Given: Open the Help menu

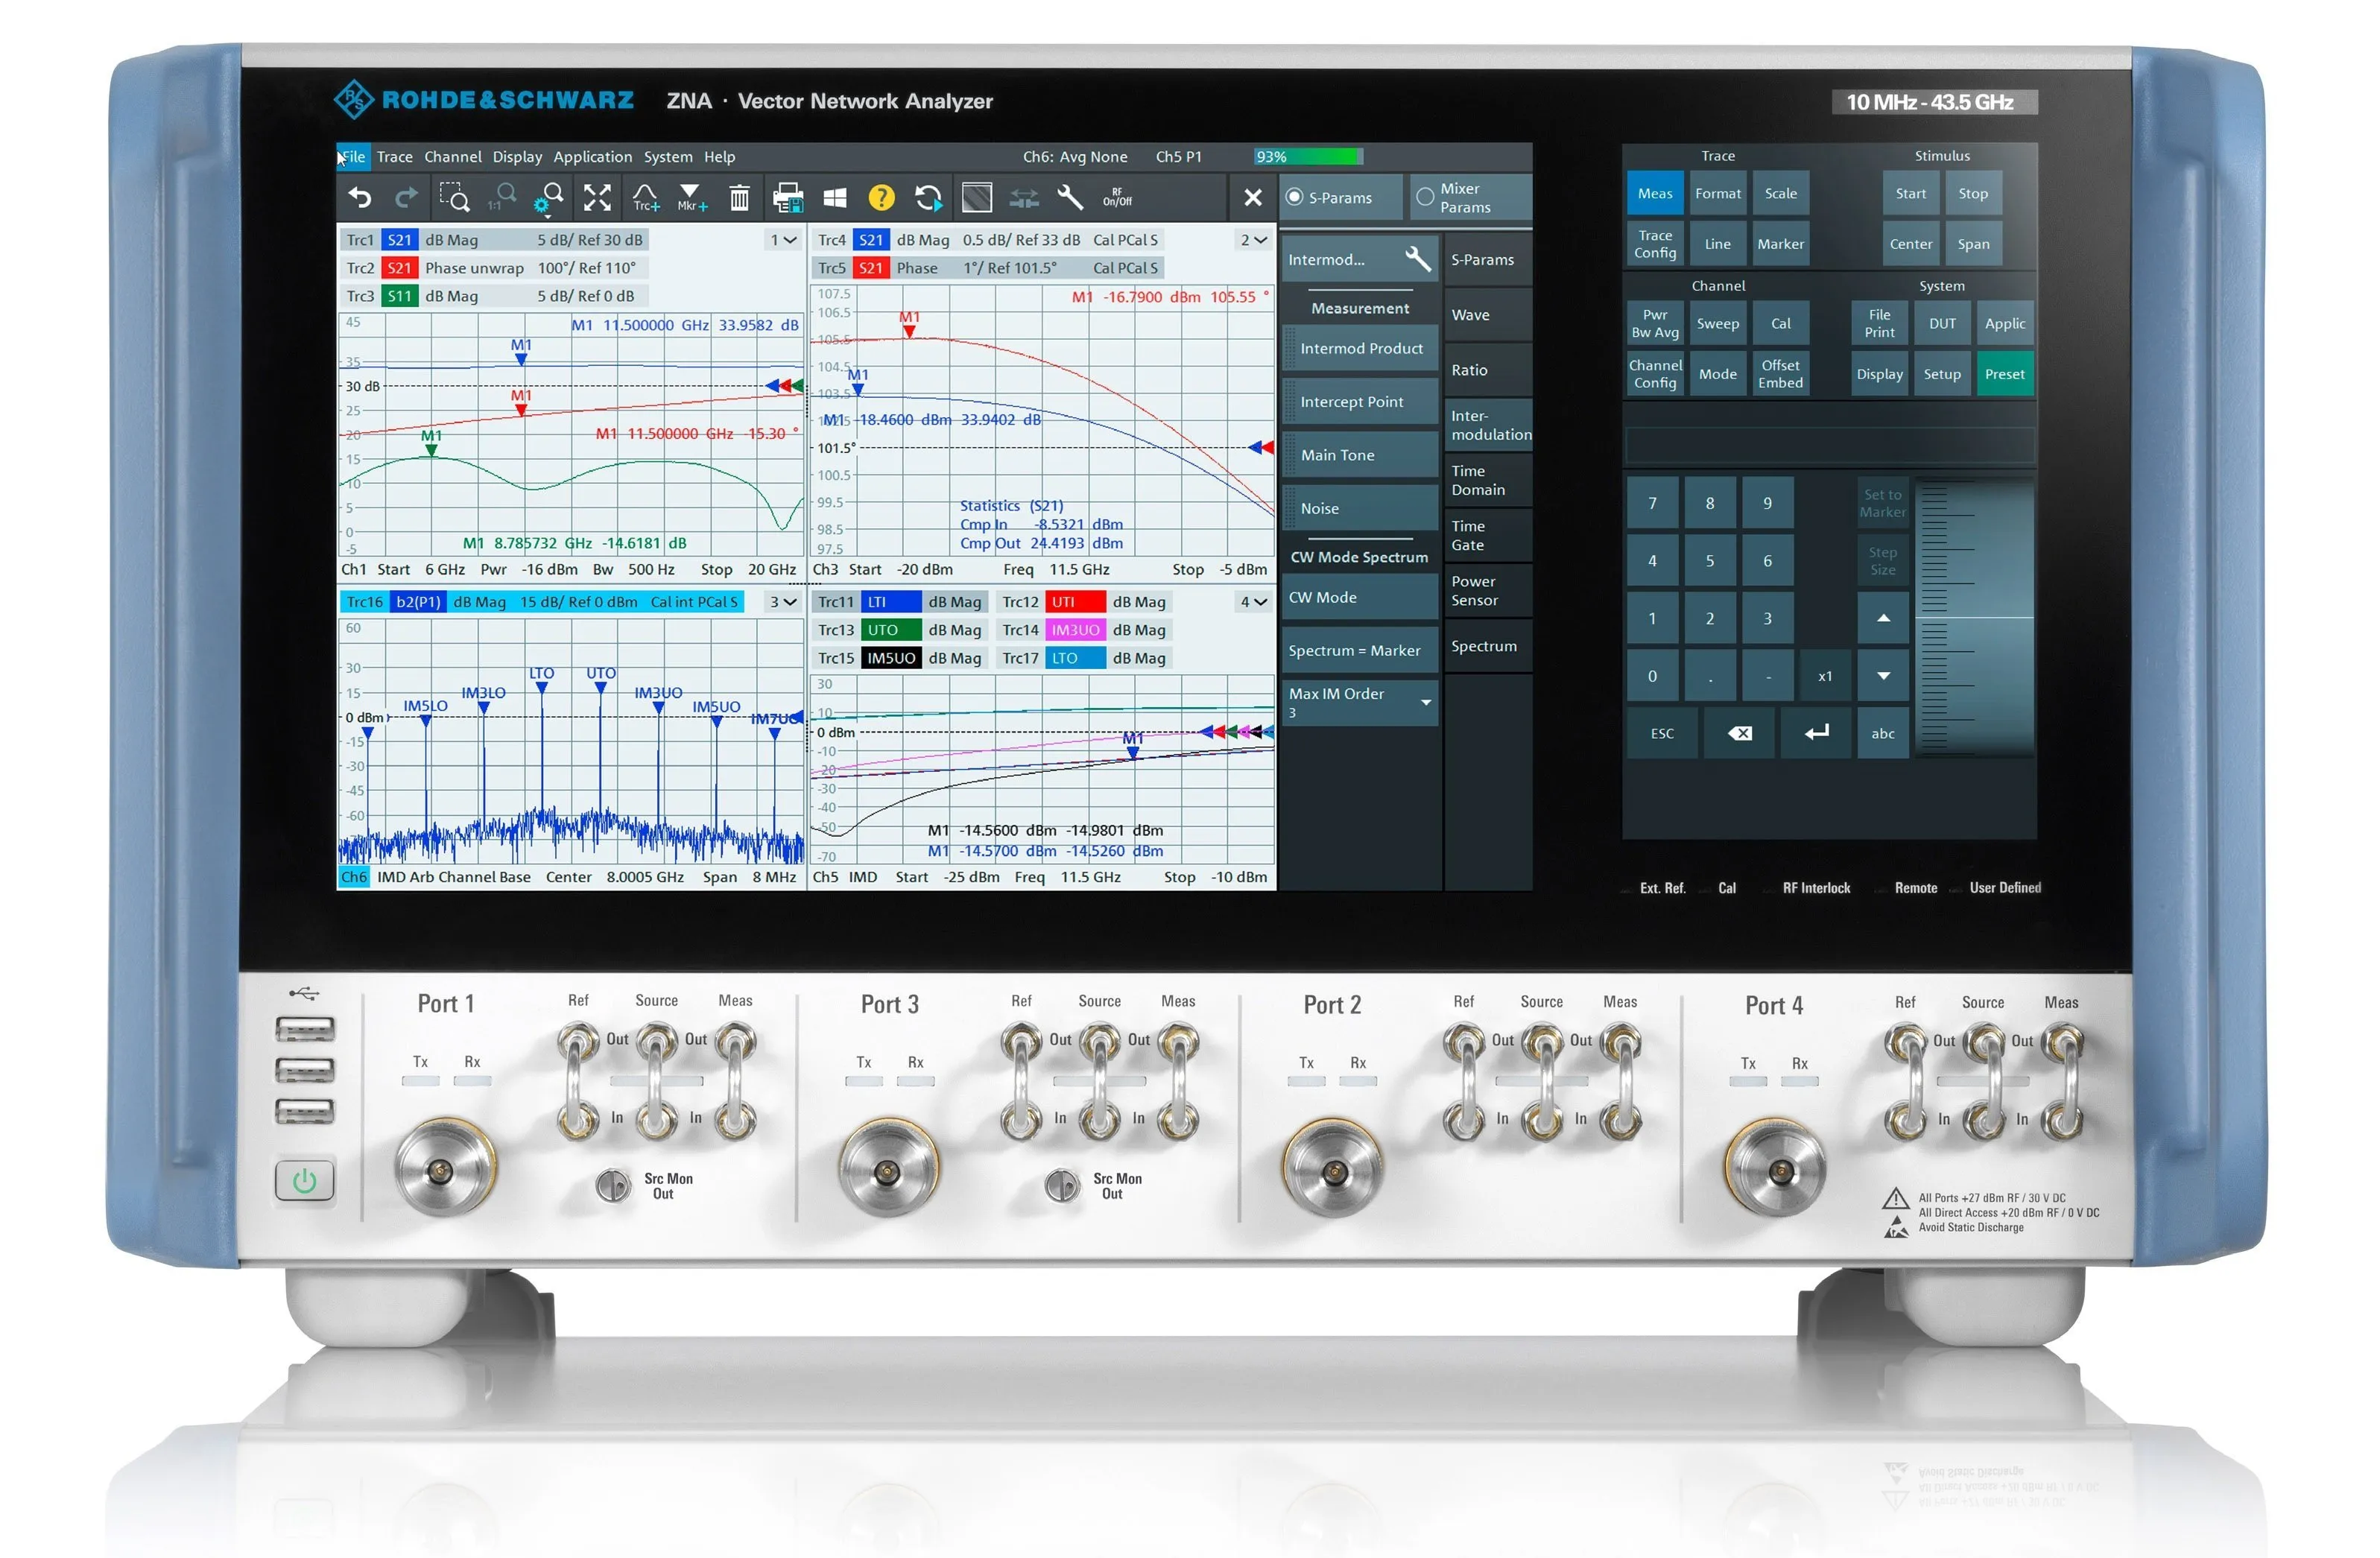Looking at the screenshot, I should pyautogui.click(x=719, y=157).
